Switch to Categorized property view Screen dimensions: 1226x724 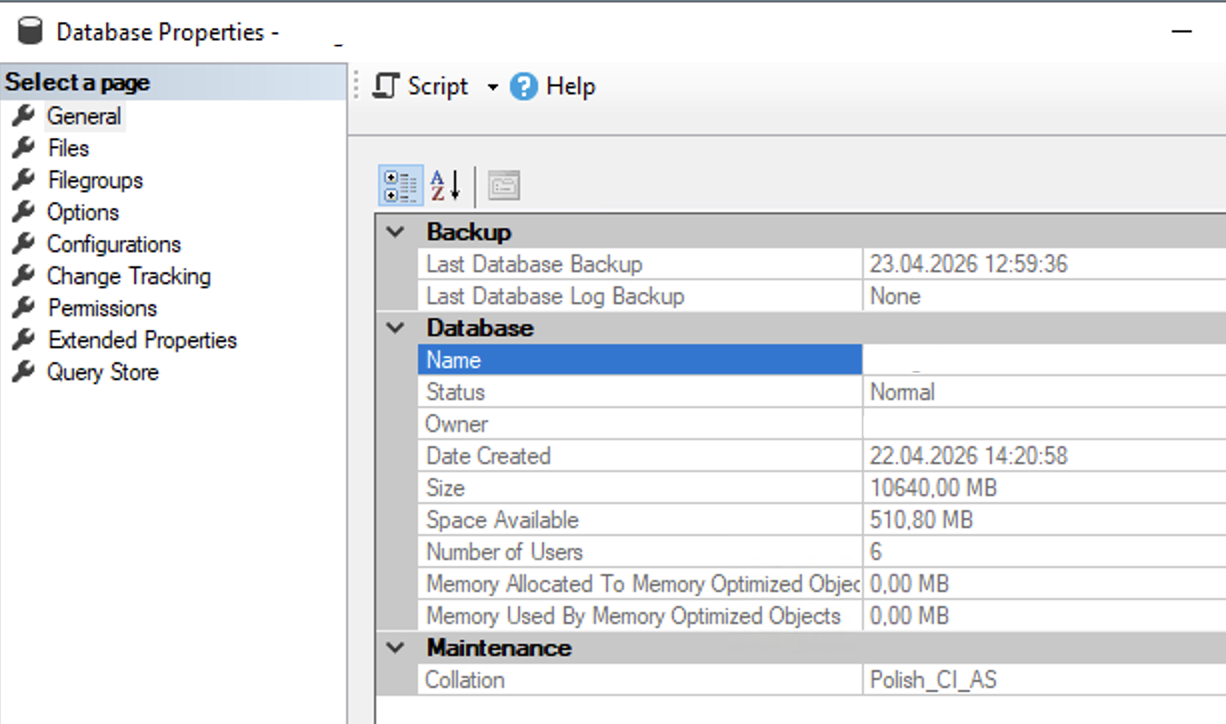pyautogui.click(x=399, y=183)
